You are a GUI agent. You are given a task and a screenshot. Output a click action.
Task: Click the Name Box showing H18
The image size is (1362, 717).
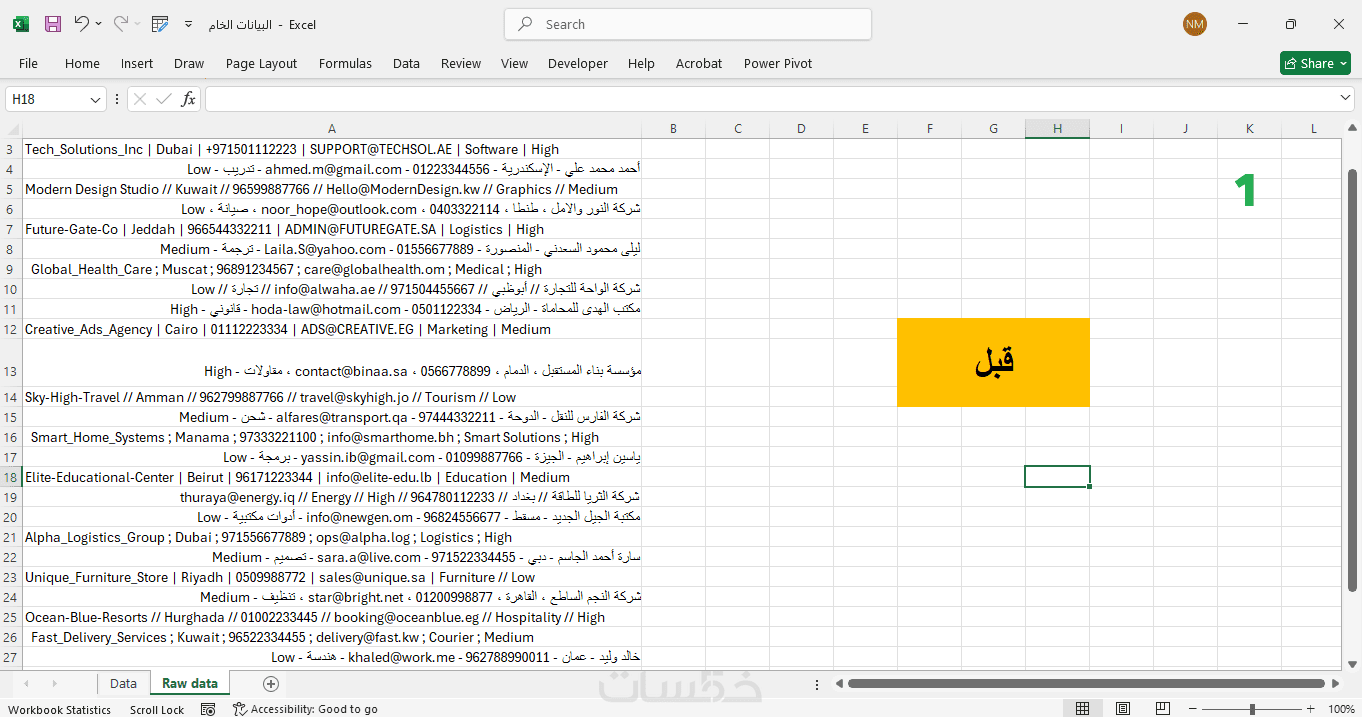pos(47,99)
